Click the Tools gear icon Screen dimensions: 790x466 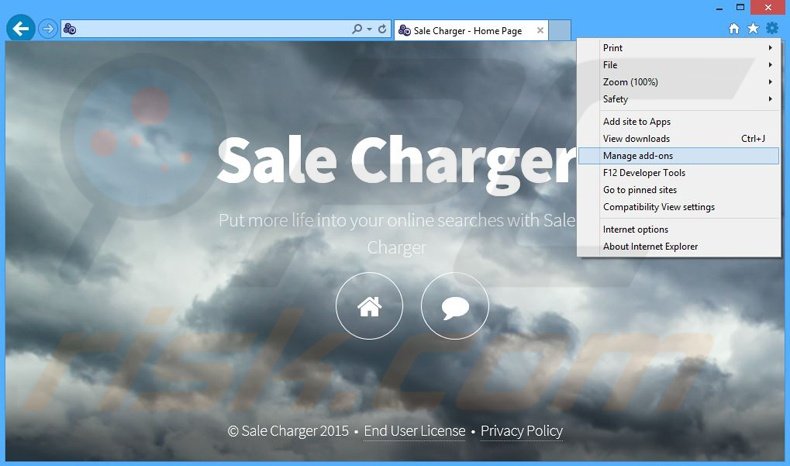point(772,28)
